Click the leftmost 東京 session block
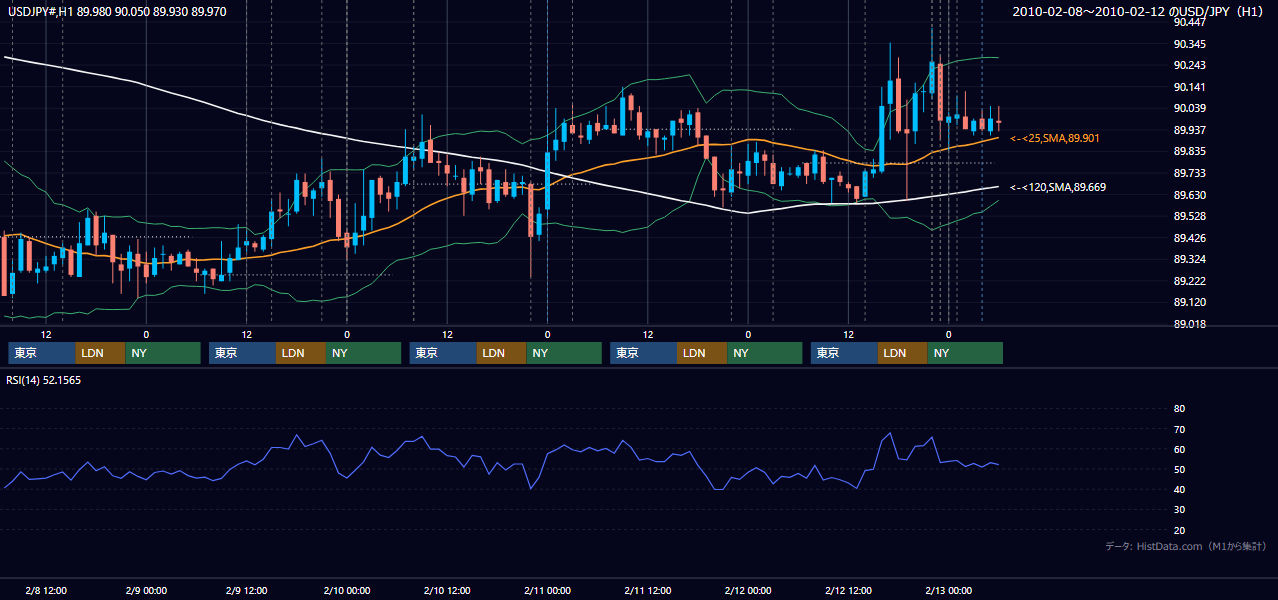1278x600 pixels. pyautogui.click(x=42, y=353)
